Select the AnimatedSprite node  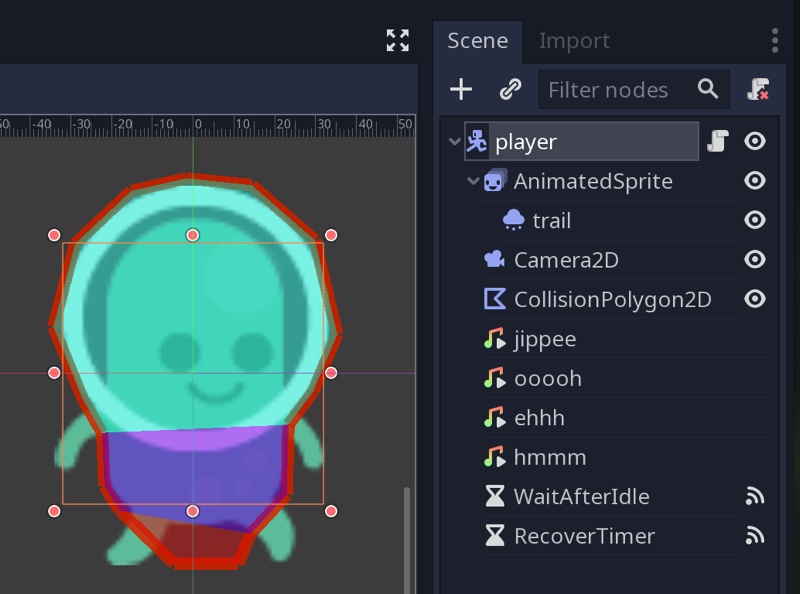coord(593,181)
